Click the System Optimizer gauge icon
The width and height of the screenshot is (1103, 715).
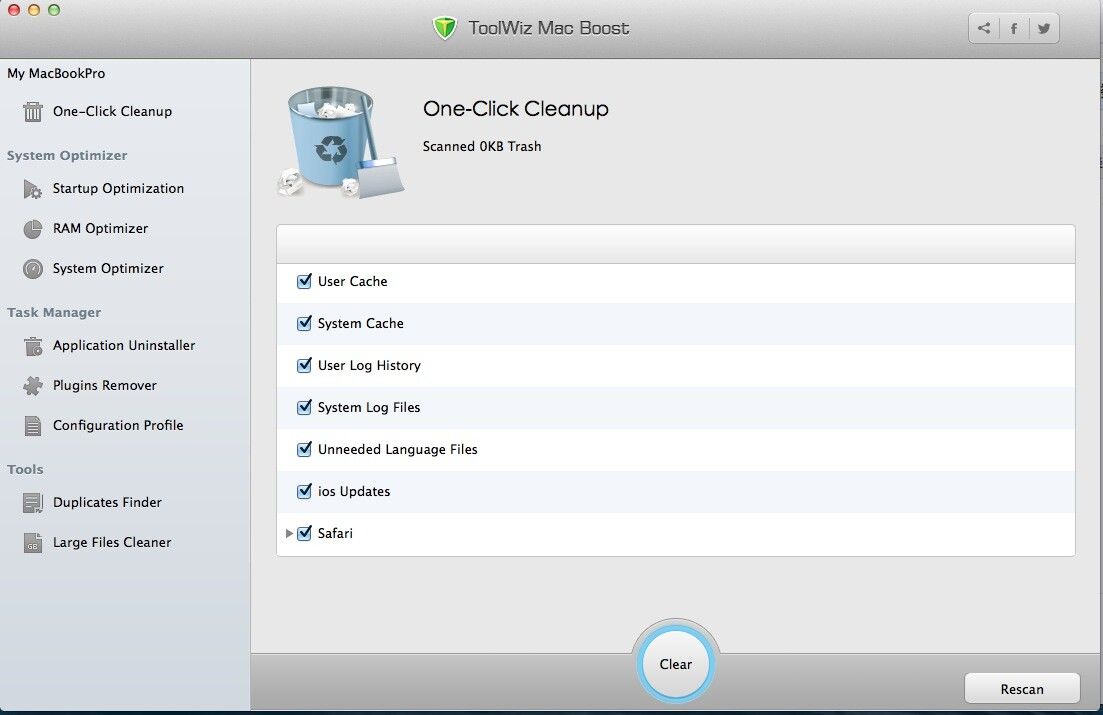pyautogui.click(x=32, y=269)
